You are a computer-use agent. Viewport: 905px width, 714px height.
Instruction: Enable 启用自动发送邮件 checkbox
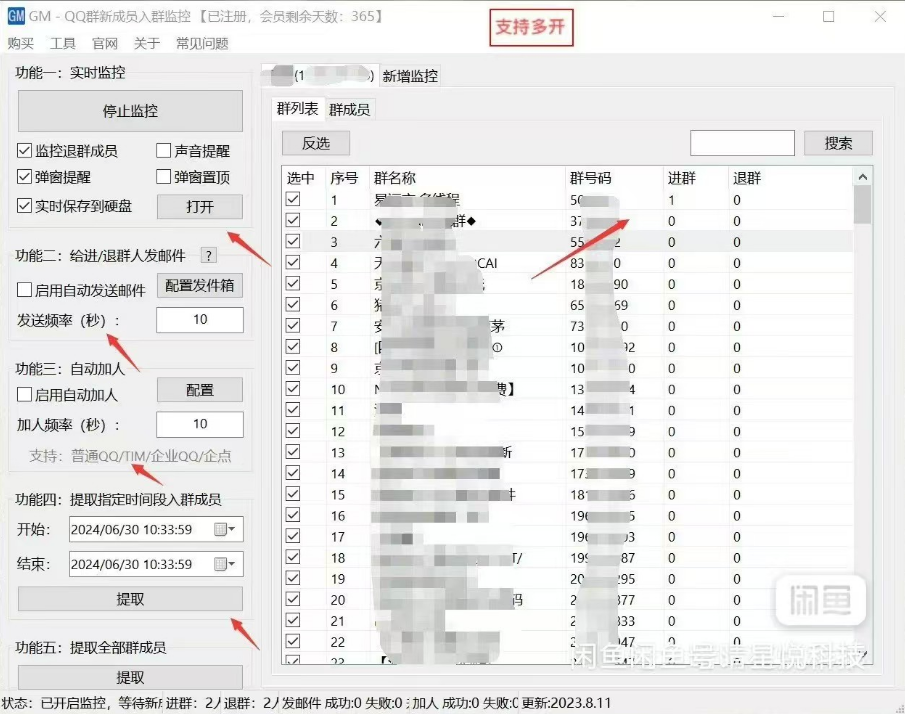tap(24, 290)
